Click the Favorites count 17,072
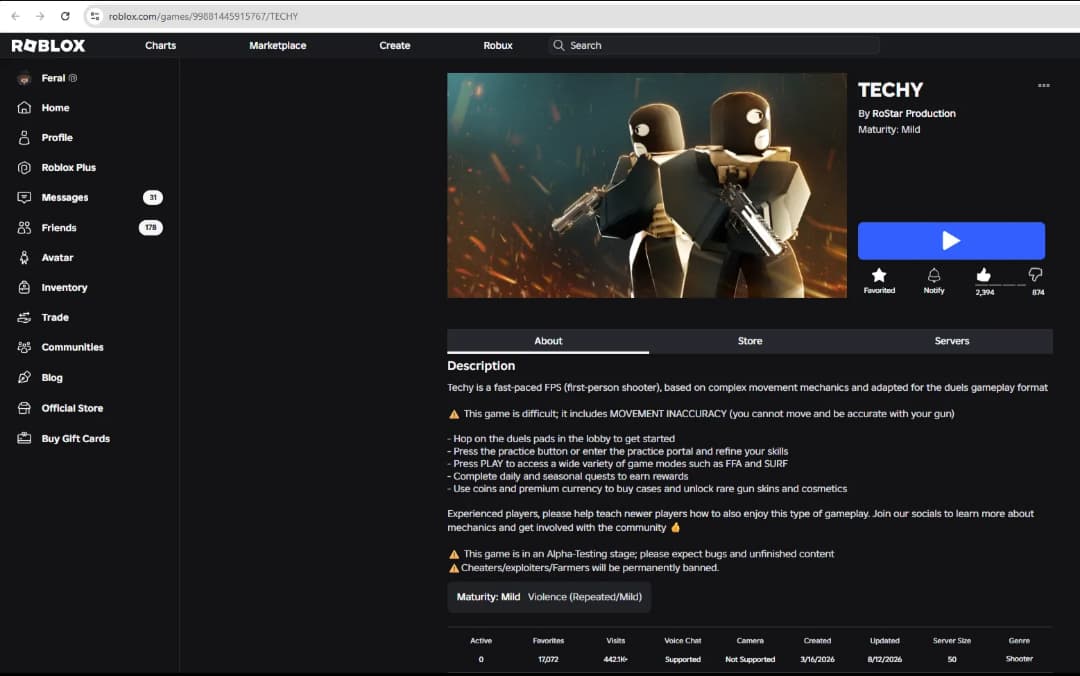Viewport: 1080px width, 676px height. click(x=548, y=659)
